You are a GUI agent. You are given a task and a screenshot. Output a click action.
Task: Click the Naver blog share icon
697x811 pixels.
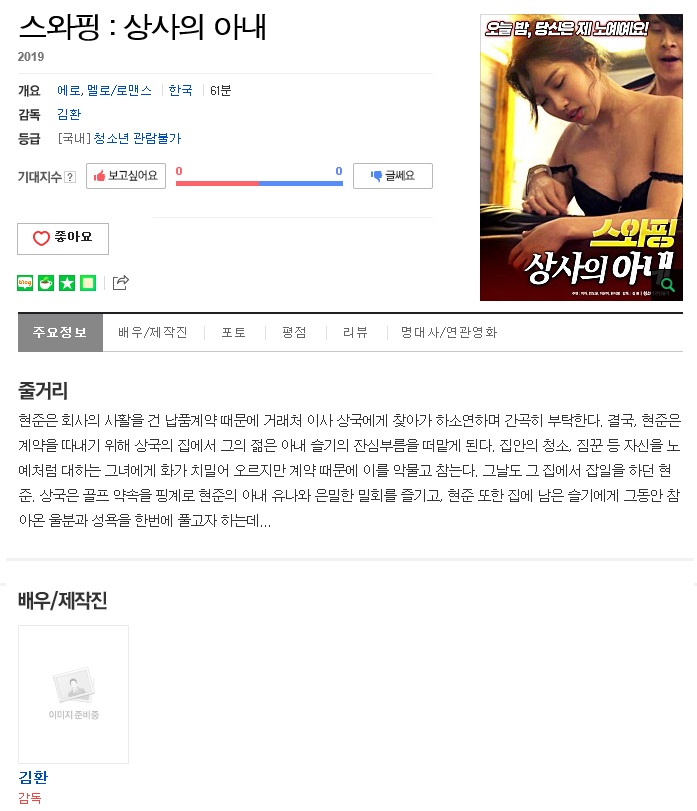[x=25, y=283]
